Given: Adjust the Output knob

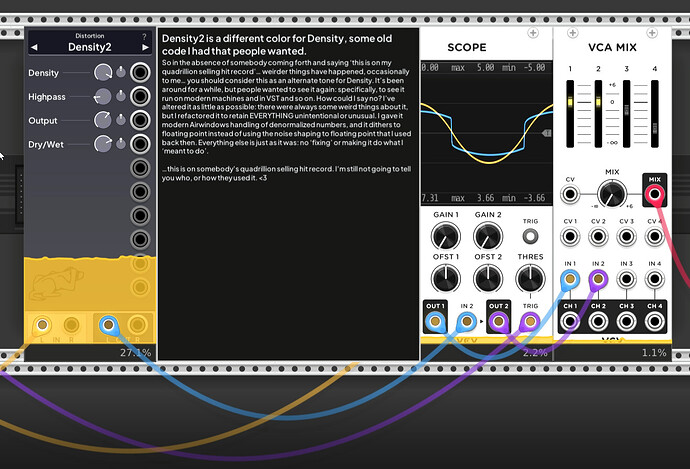Looking at the screenshot, I should 103,120.
